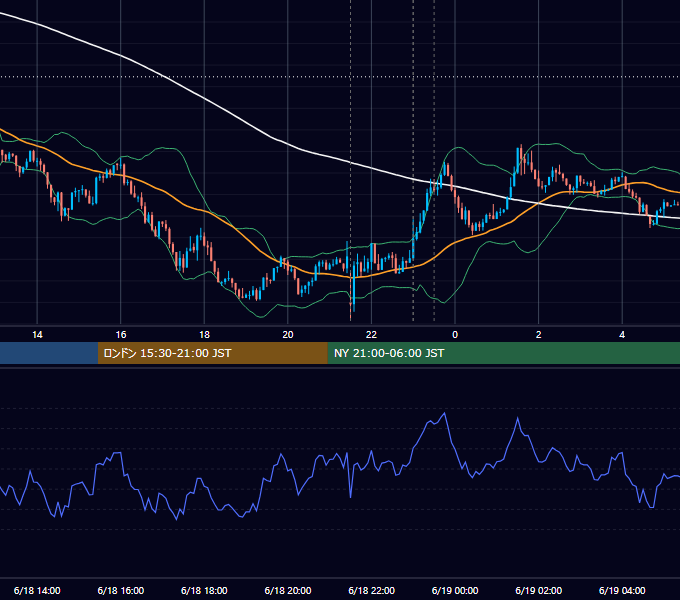
Task: Click hour label 22 on price chart axis
Action: pos(372,335)
